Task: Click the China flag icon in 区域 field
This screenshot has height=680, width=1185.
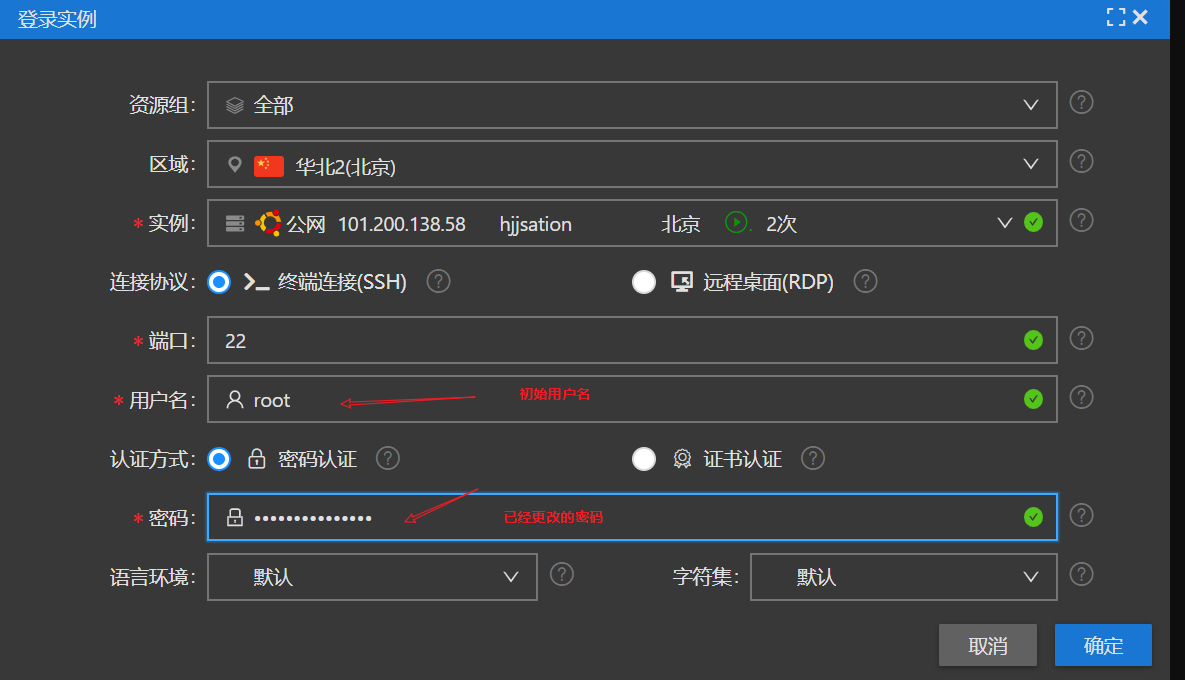Action: pyautogui.click(x=269, y=165)
